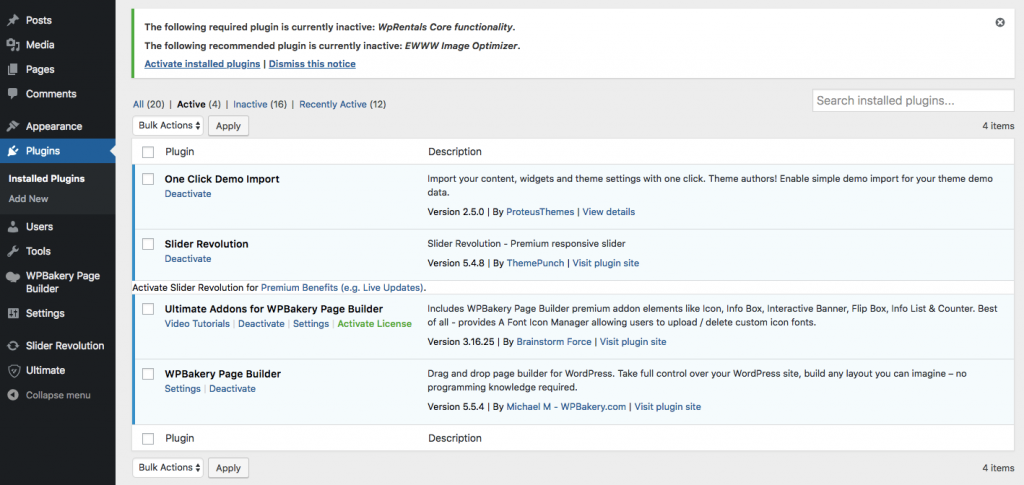Click the Settings sliders icon
This screenshot has height=485, width=1024.
coord(12,313)
